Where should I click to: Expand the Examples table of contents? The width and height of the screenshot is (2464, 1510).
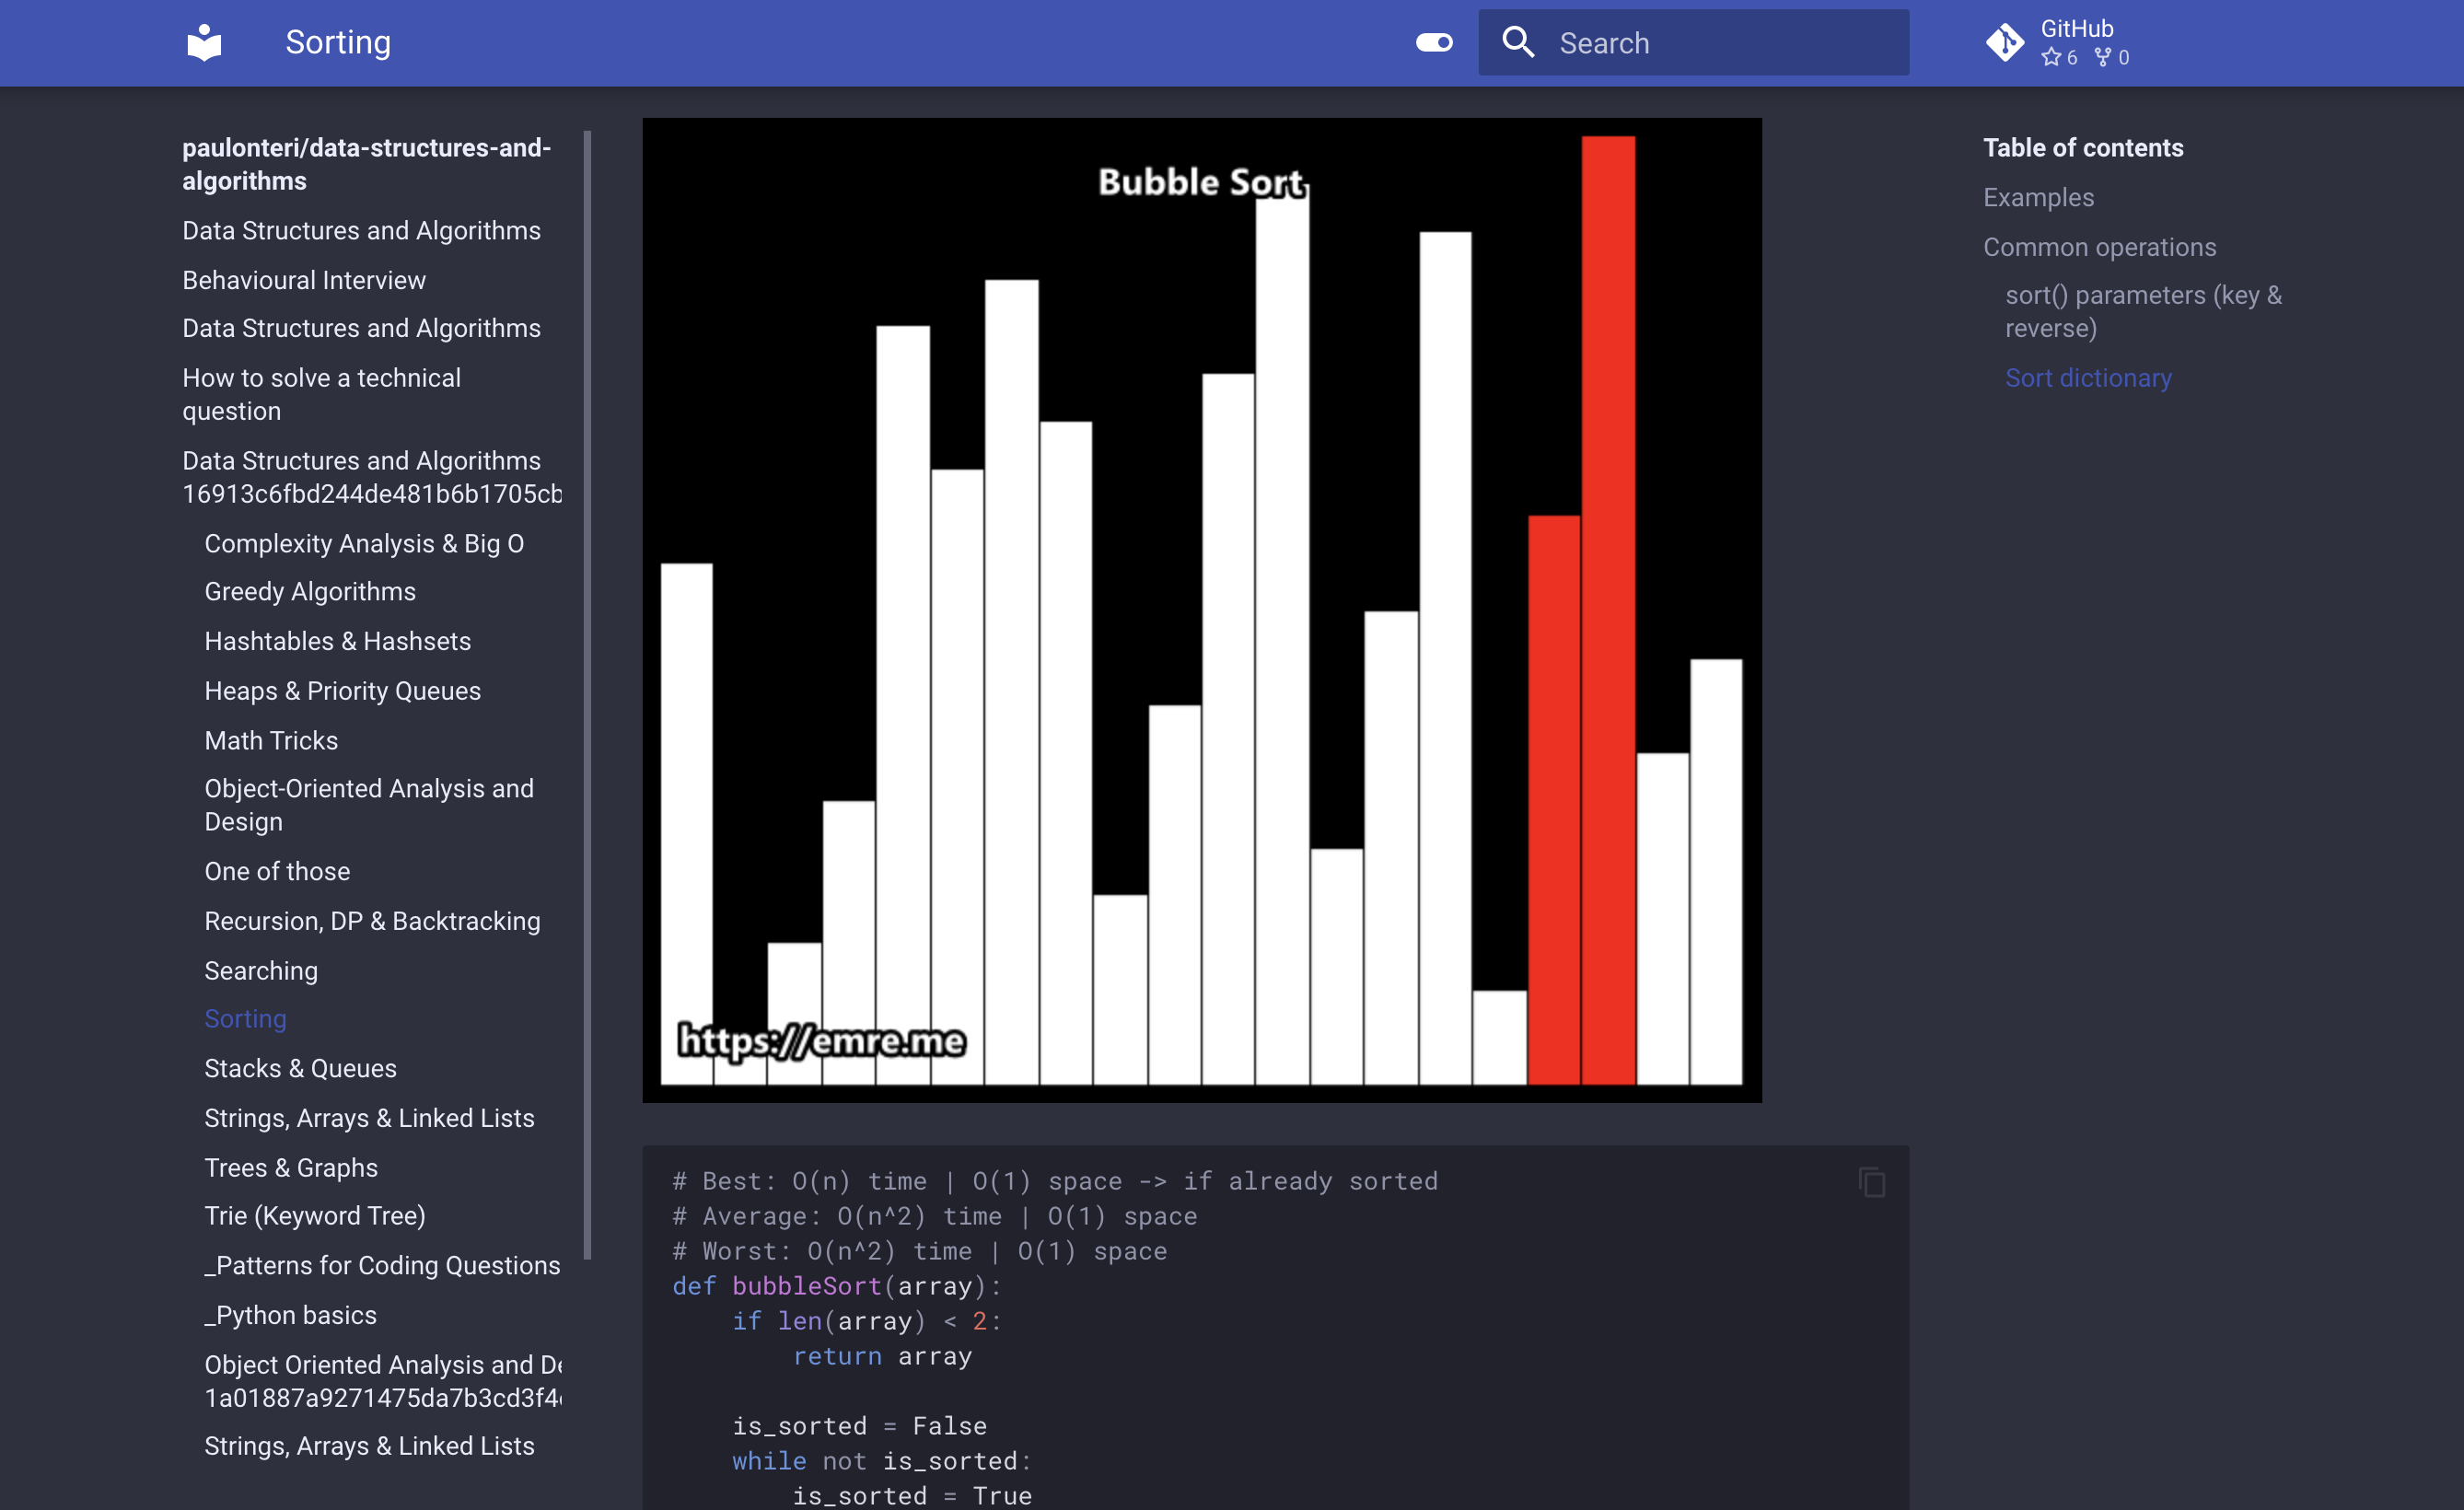[x=2038, y=195]
